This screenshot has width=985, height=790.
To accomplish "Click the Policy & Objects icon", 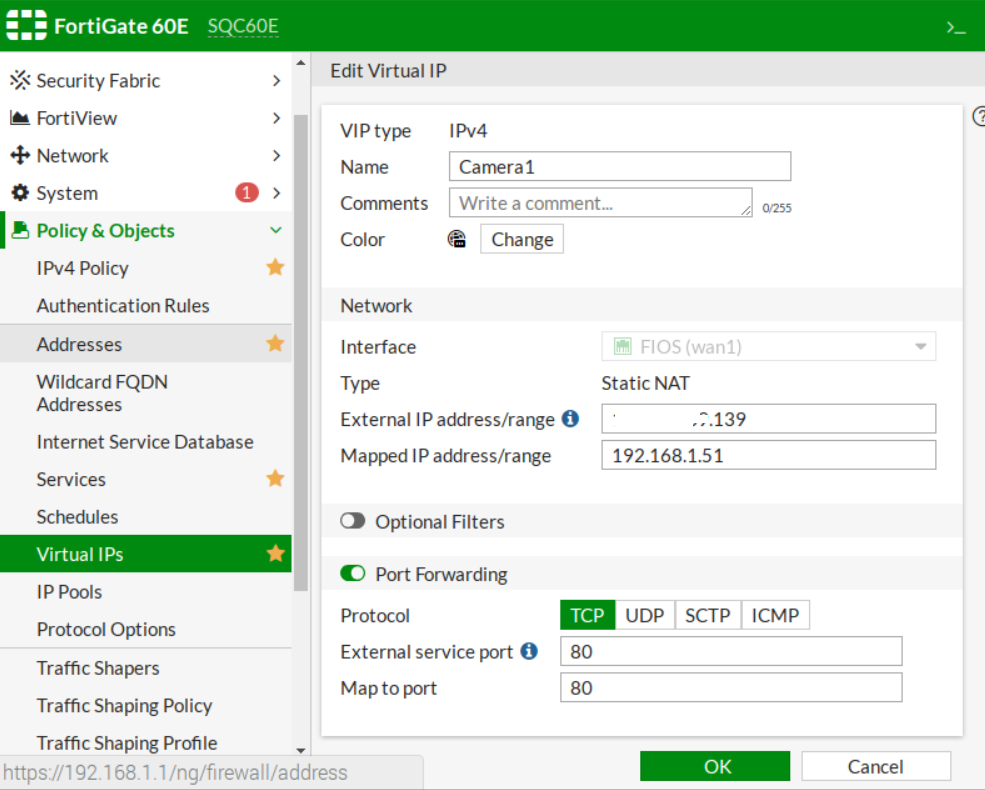I will click(20, 230).
